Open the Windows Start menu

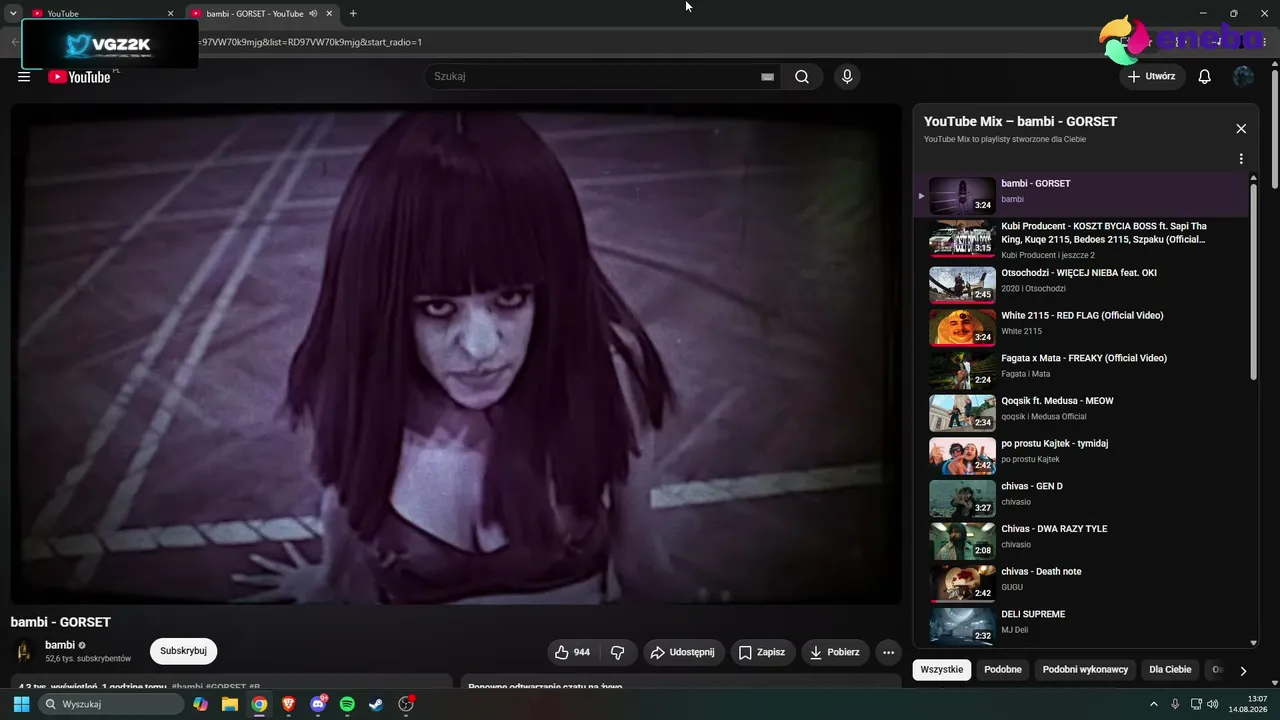click(x=21, y=704)
